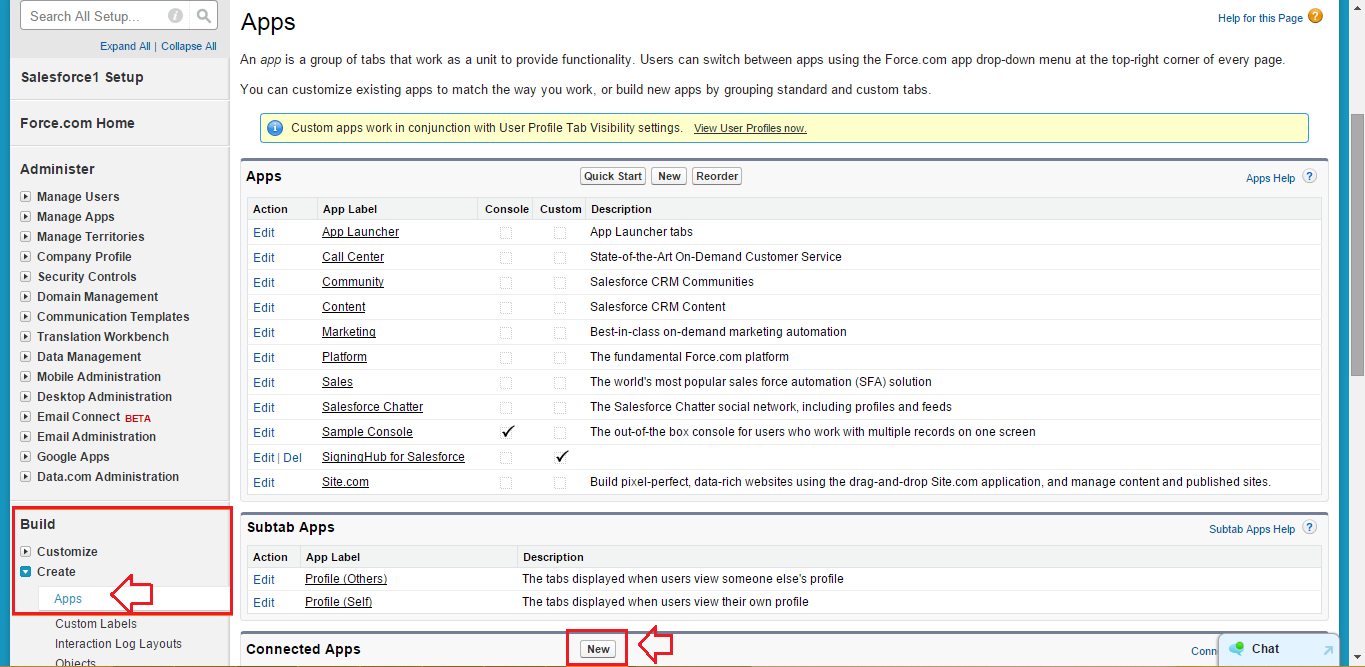Toggle the Custom checkbox for Site.com

coord(560,482)
